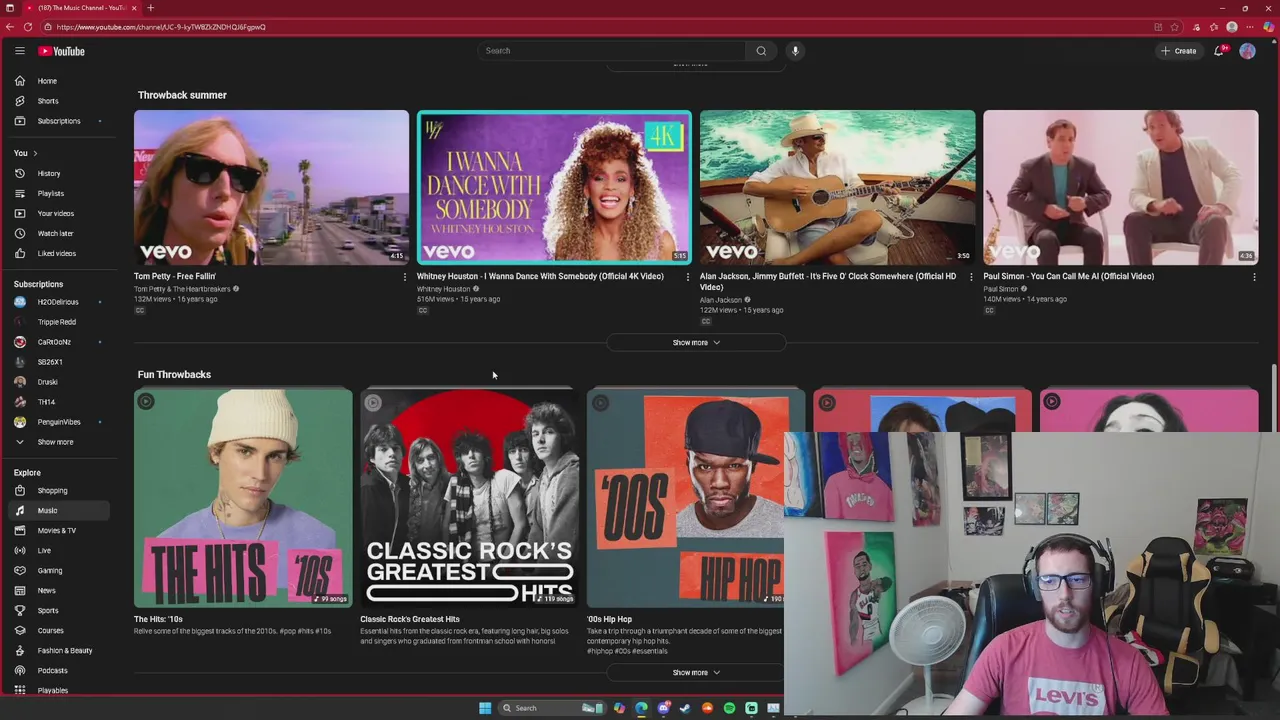Screen dimensions: 1280x720
Task: Open Subscriptions in the sidebar
Action: pyautogui.click(x=60, y=121)
